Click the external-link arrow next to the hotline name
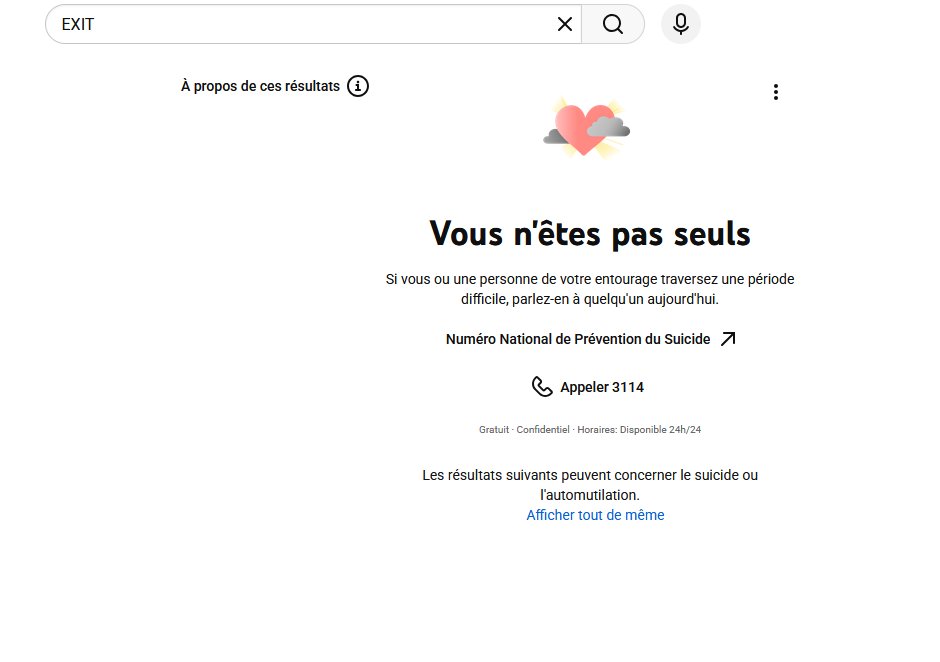This screenshot has height=662, width=940. [x=729, y=338]
